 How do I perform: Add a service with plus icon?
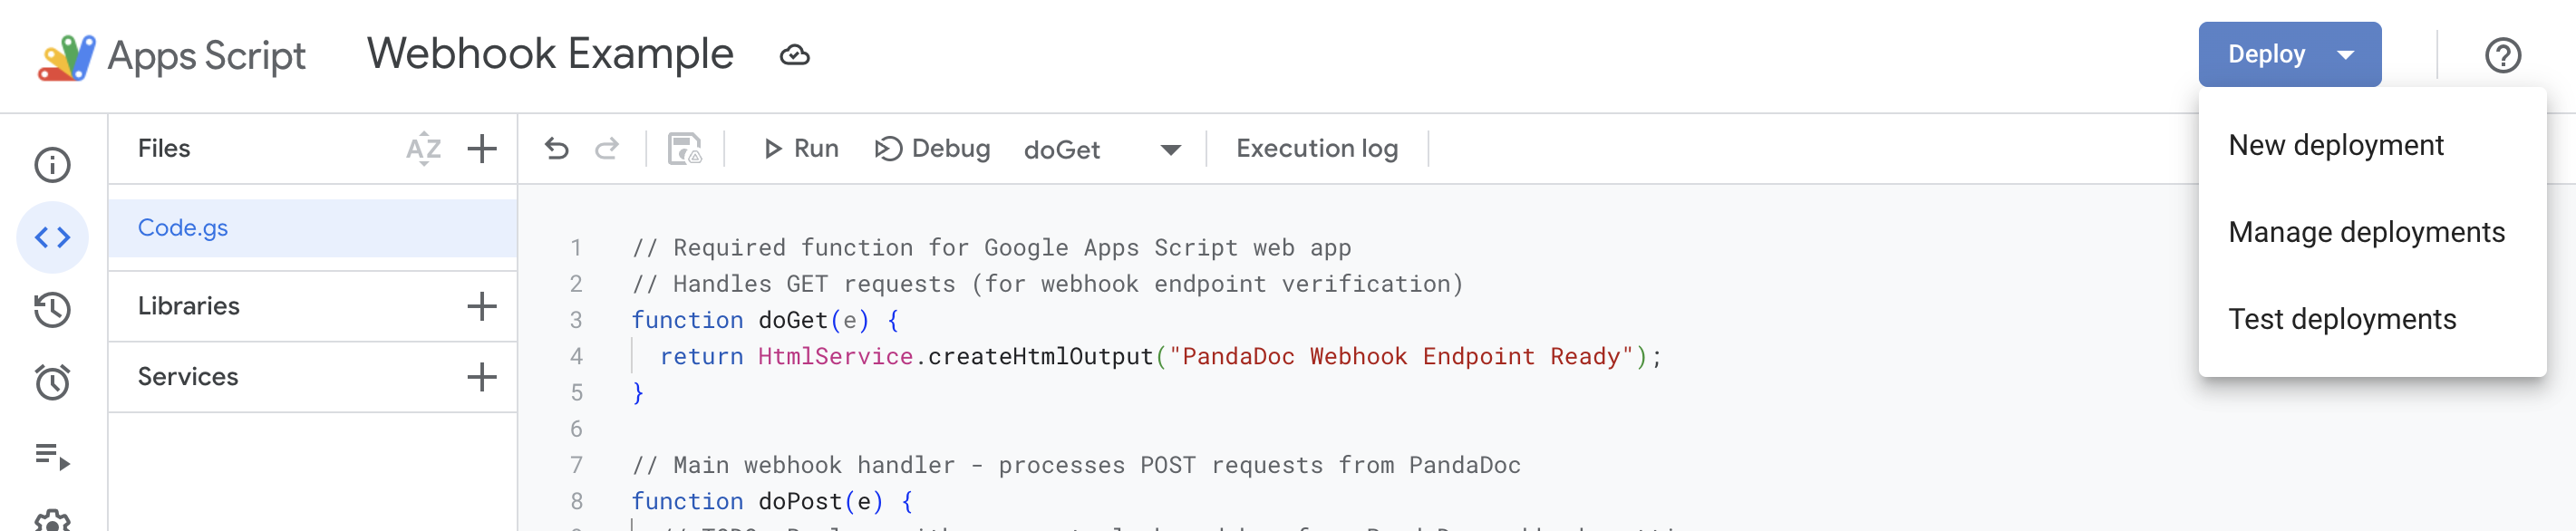tap(482, 377)
